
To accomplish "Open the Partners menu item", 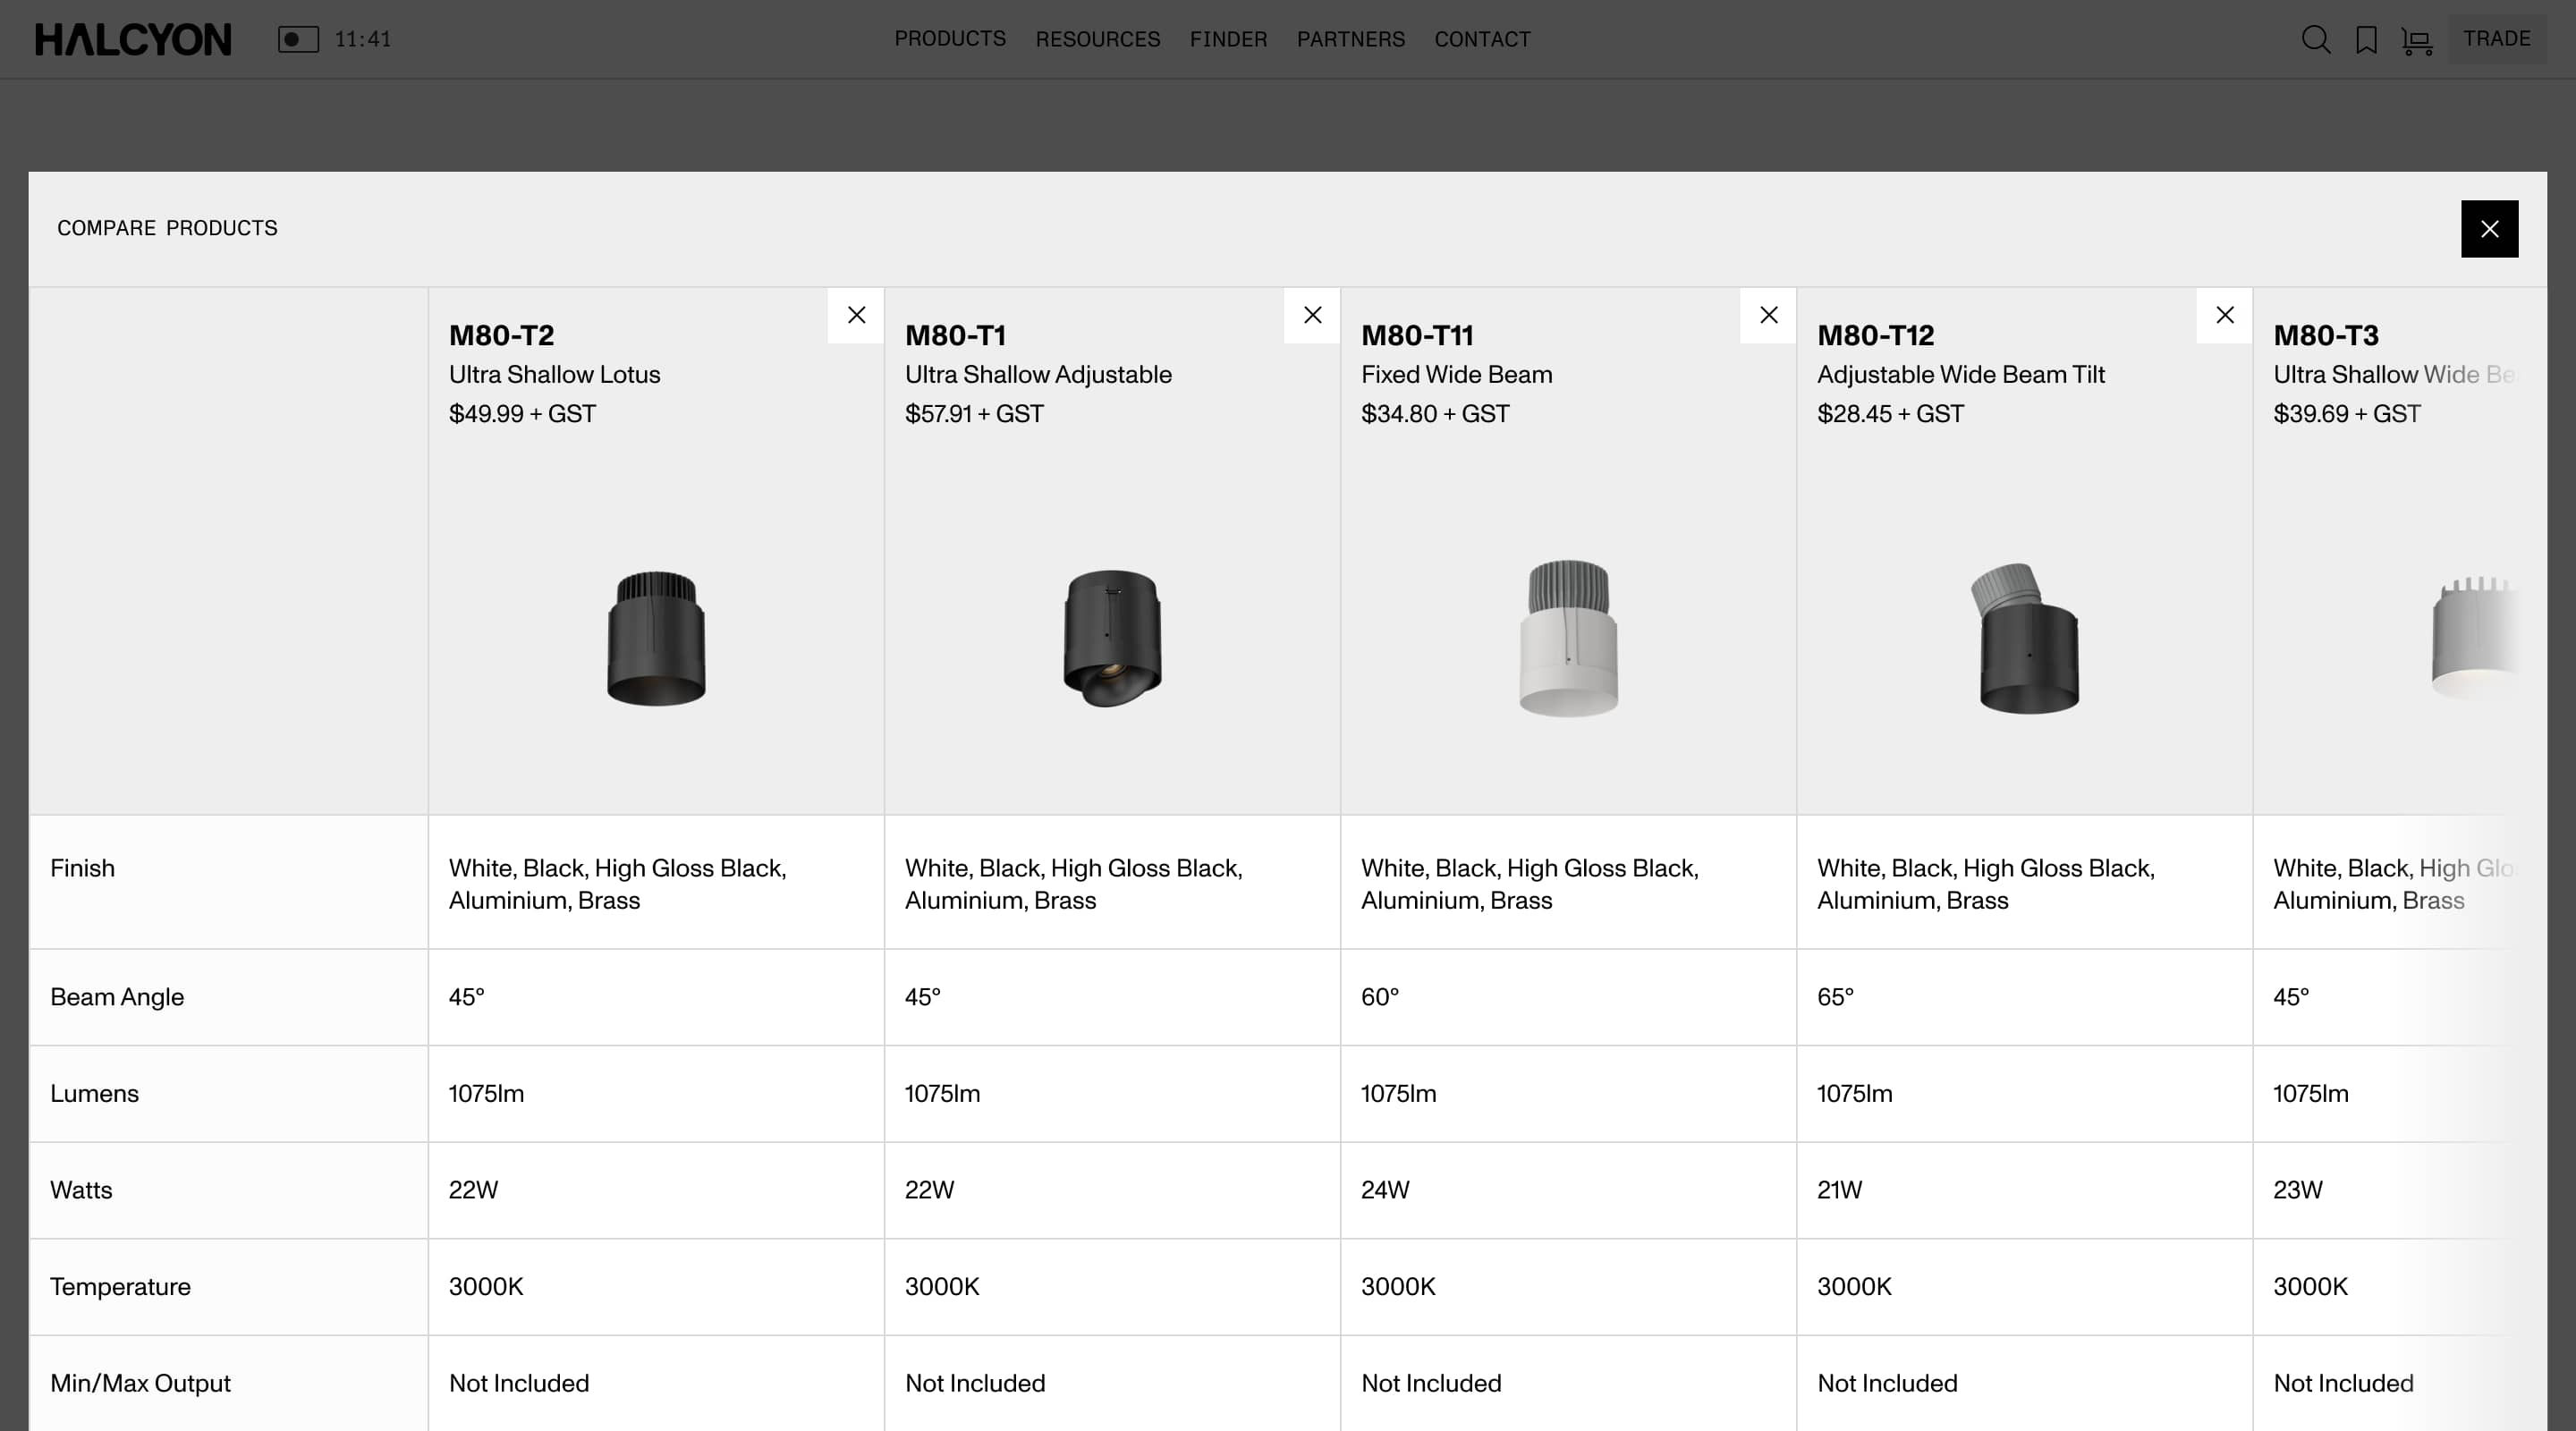I will [1350, 39].
